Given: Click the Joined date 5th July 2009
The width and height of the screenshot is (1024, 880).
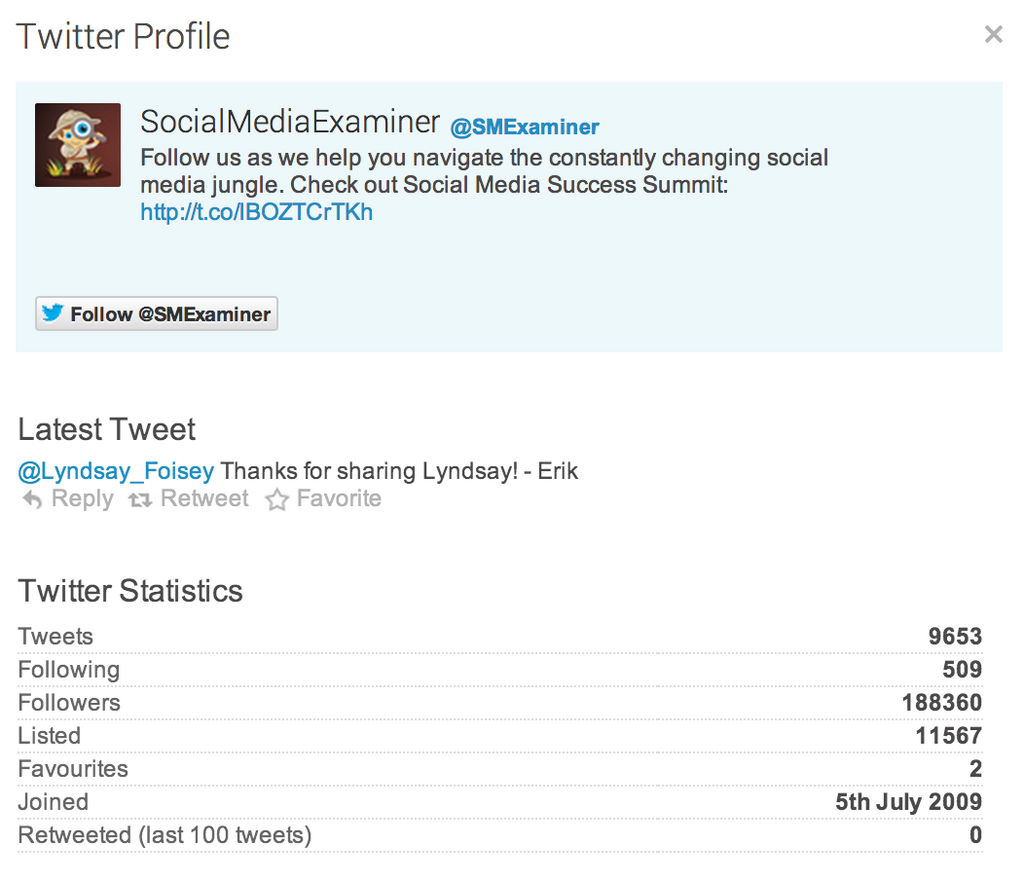Looking at the screenshot, I should (908, 802).
